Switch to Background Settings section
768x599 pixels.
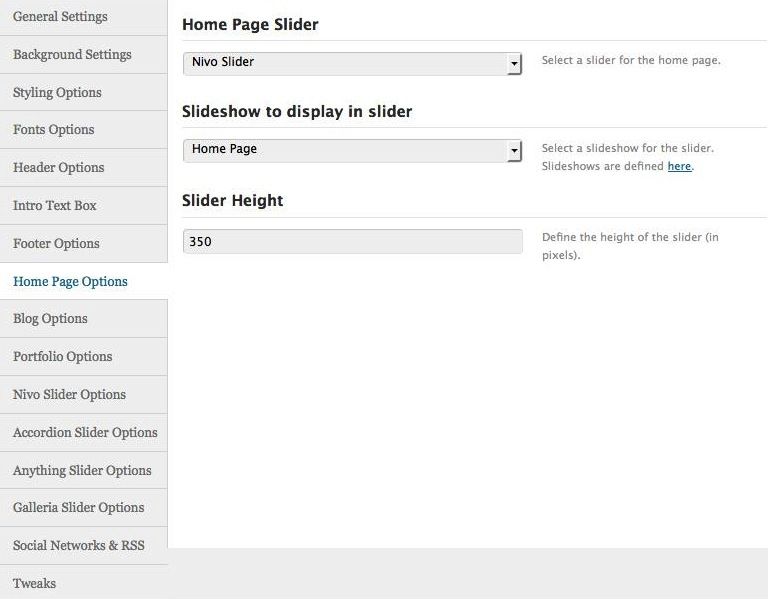tap(72, 54)
